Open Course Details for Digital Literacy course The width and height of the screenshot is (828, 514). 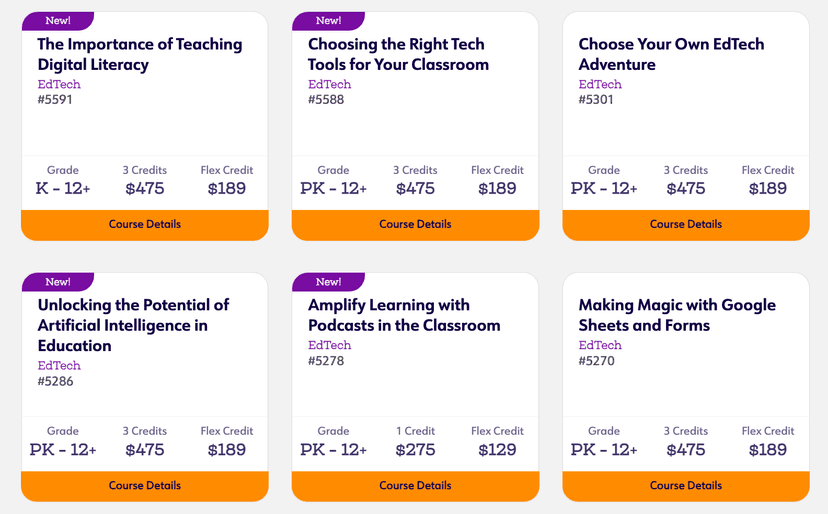click(x=145, y=225)
